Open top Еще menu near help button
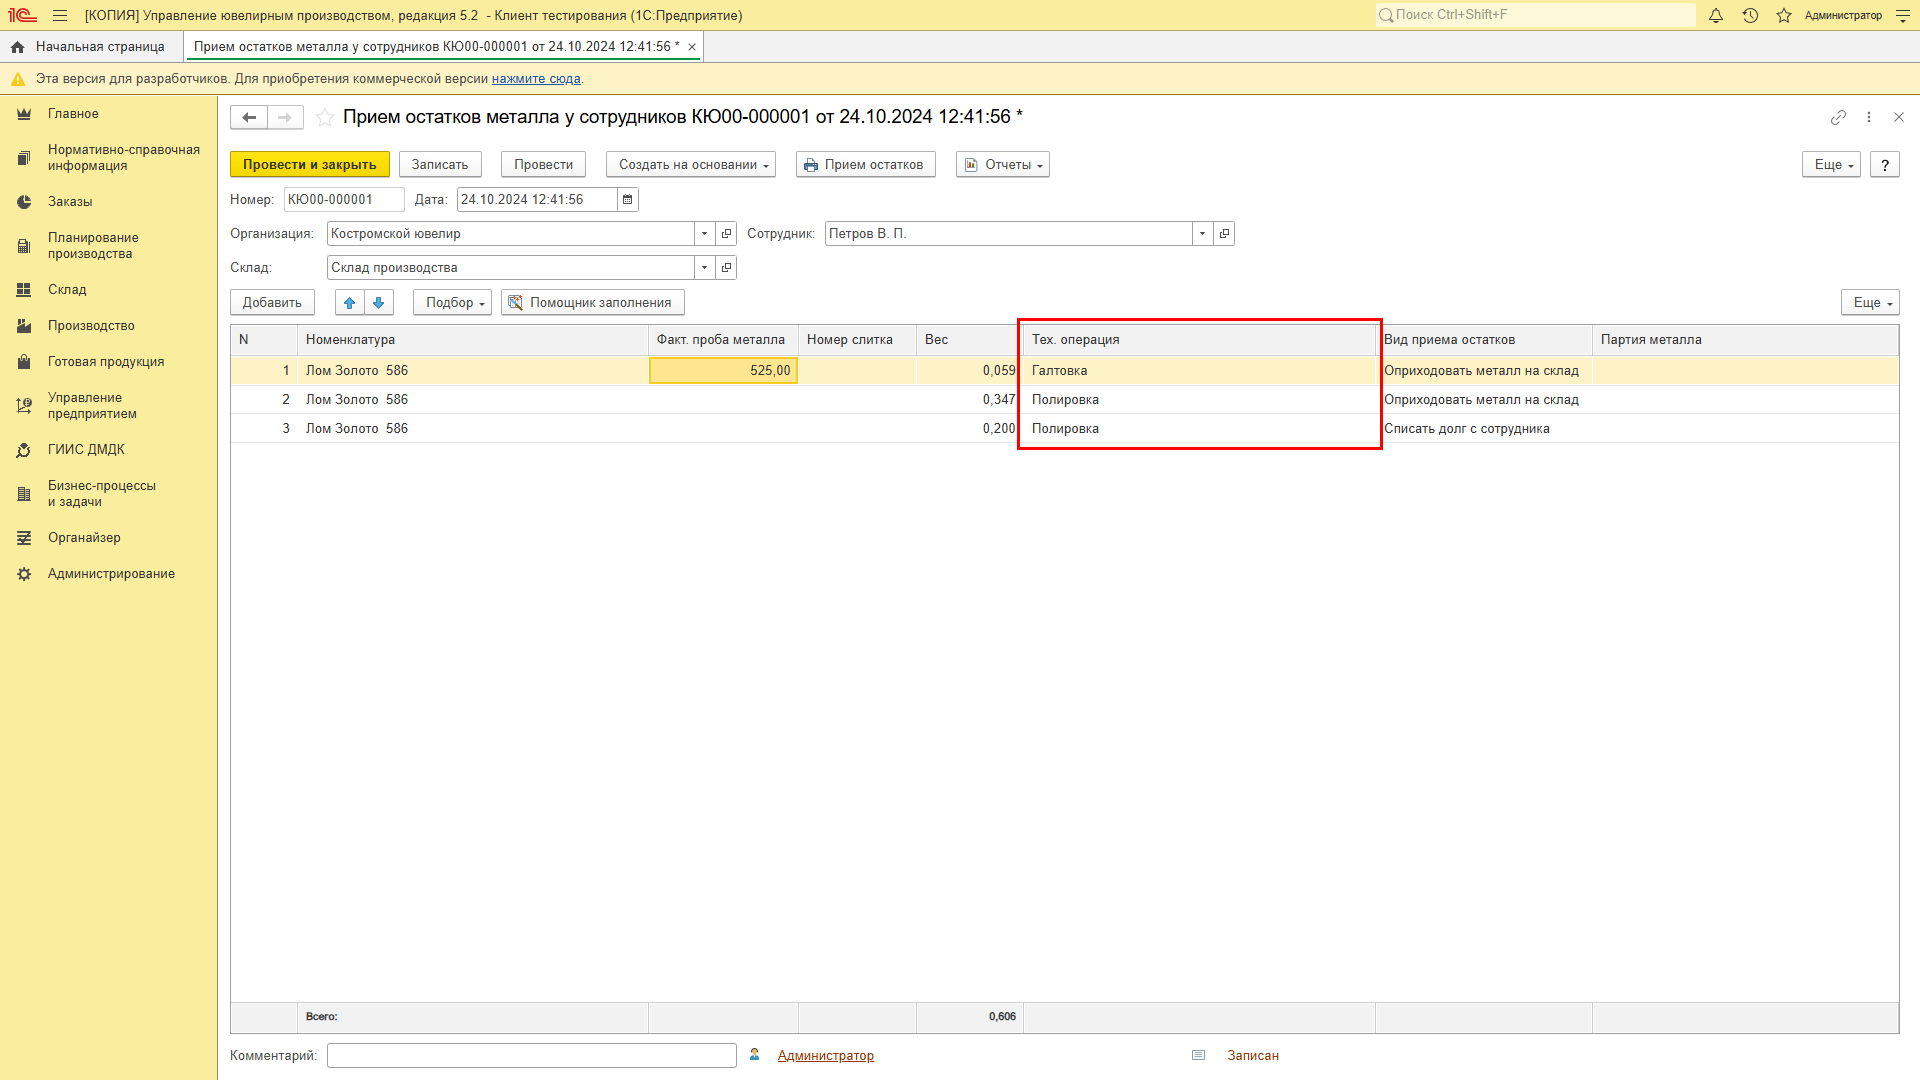Image resolution: width=1920 pixels, height=1080 pixels. click(1831, 165)
